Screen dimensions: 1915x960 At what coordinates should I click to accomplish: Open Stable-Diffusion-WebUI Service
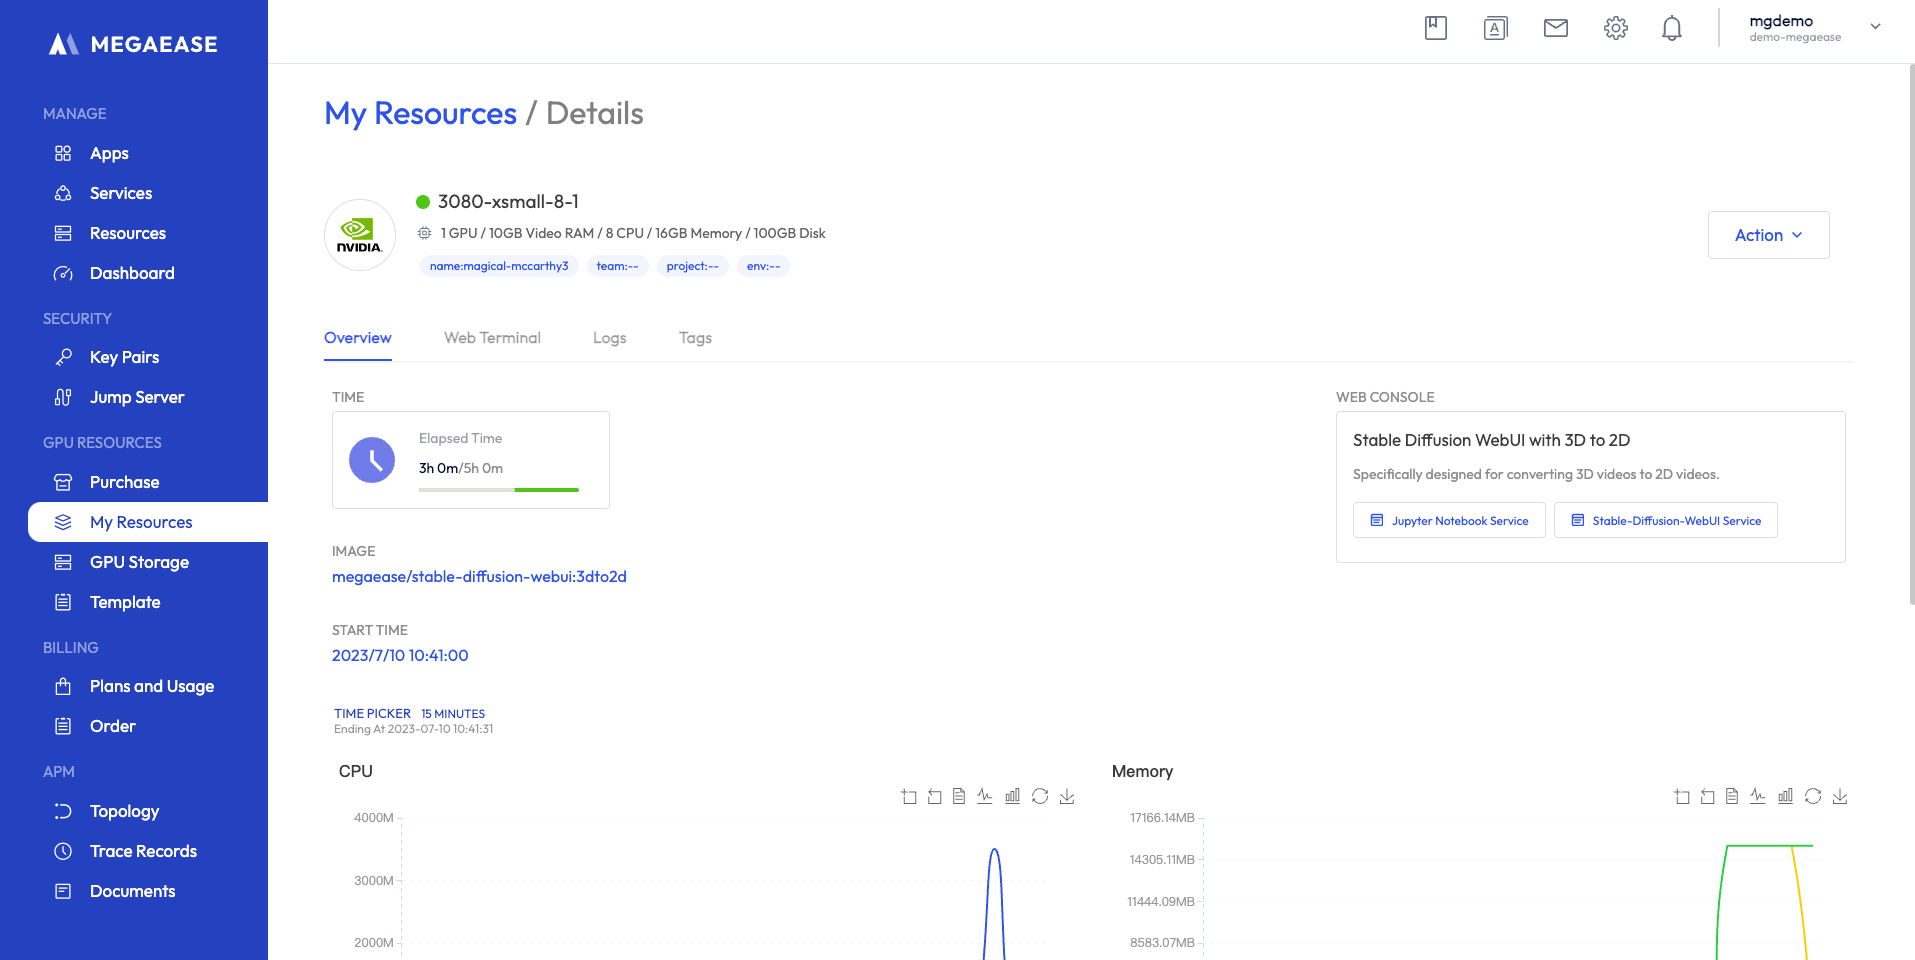click(x=1665, y=521)
